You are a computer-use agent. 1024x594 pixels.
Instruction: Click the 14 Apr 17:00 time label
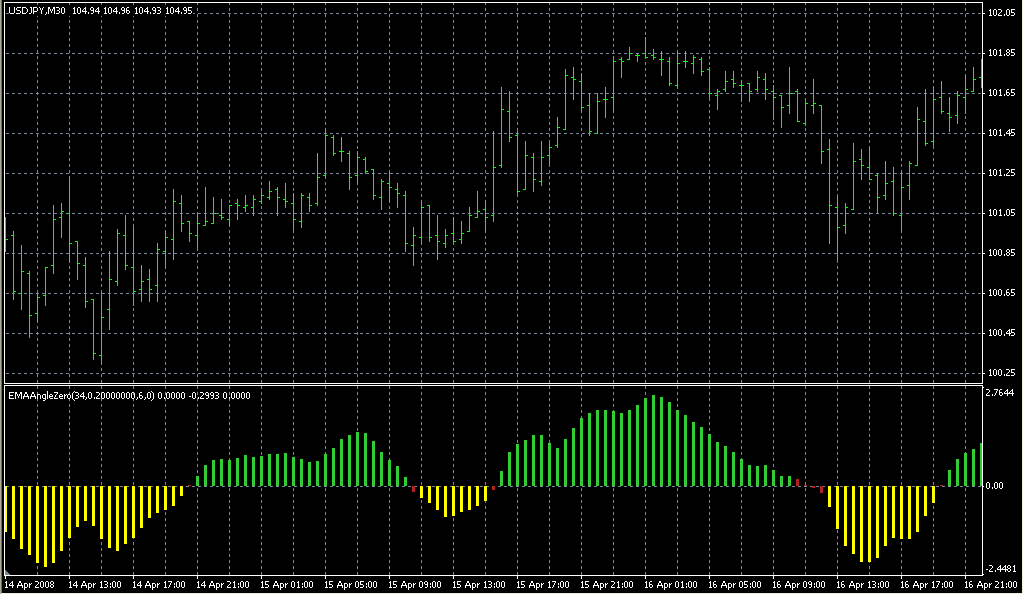[x=159, y=583]
